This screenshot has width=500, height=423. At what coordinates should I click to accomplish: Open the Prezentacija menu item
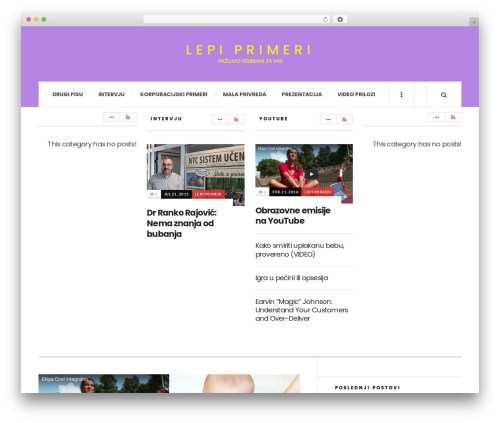[x=302, y=94]
